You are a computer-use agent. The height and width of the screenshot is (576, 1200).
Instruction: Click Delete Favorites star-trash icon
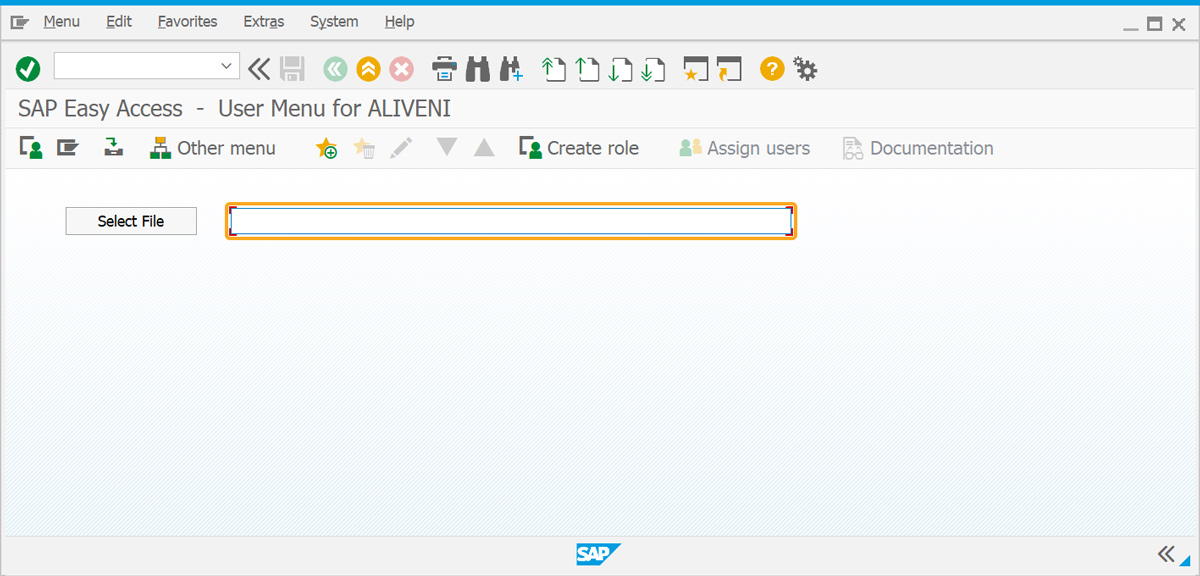[364, 148]
